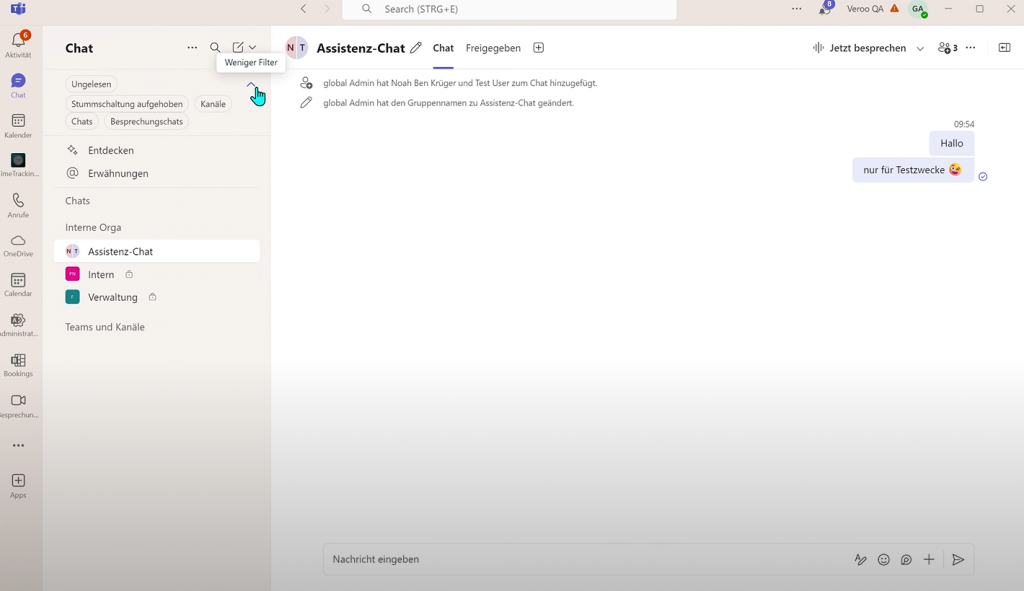The image size is (1024, 591).
Task: Toggle the Kanäle filter chip
Action: click(x=213, y=104)
